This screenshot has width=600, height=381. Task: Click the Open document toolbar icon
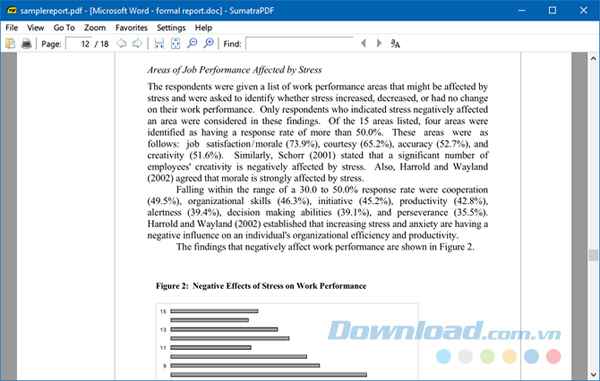[10, 44]
